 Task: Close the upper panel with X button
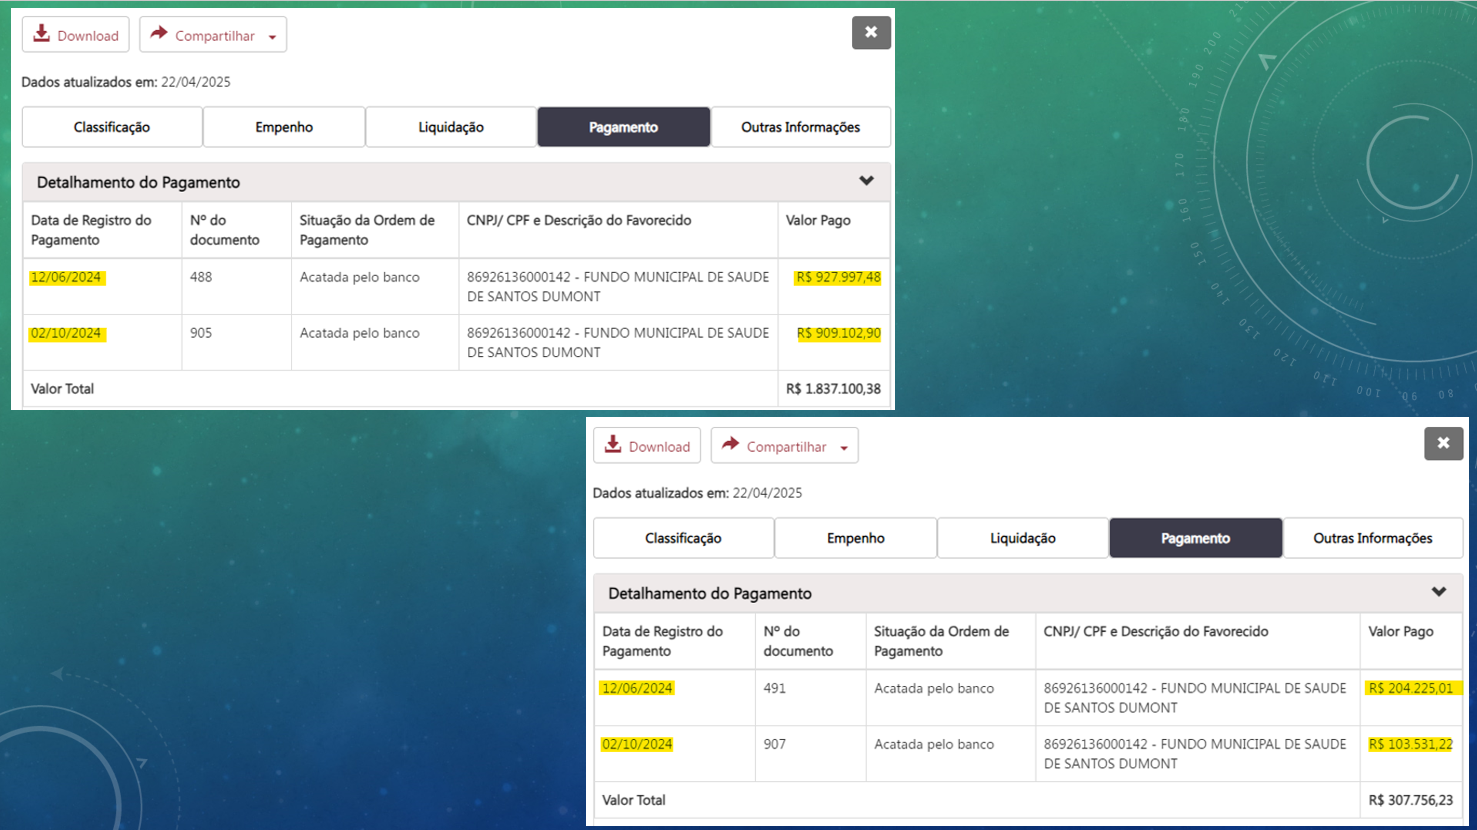click(871, 32)
